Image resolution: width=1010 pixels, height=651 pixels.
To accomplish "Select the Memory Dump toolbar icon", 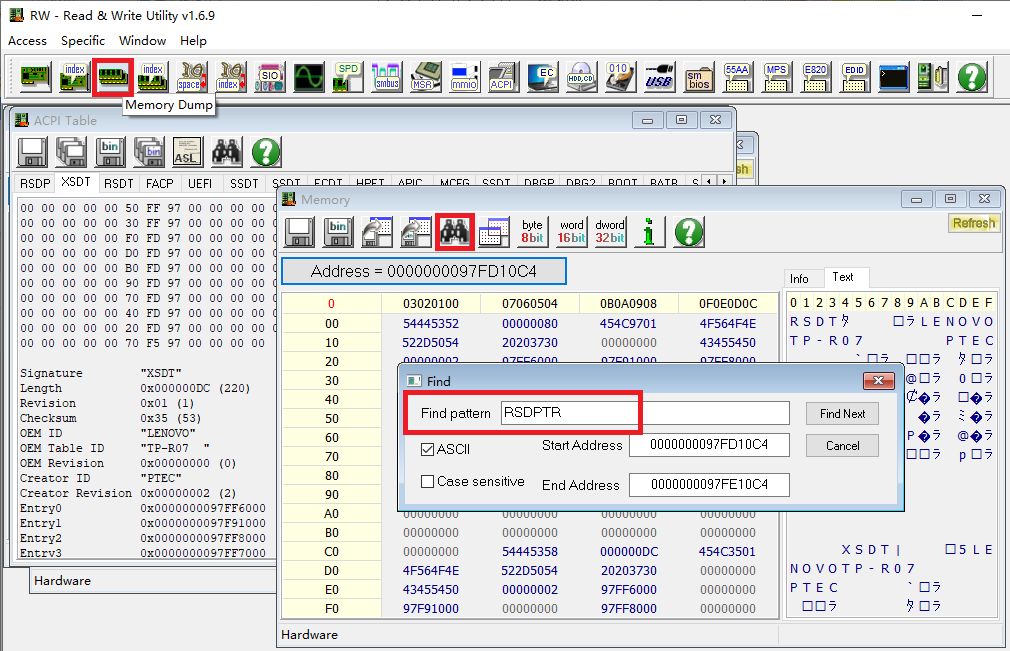I will pyautogui.click(x=112, y=76).
